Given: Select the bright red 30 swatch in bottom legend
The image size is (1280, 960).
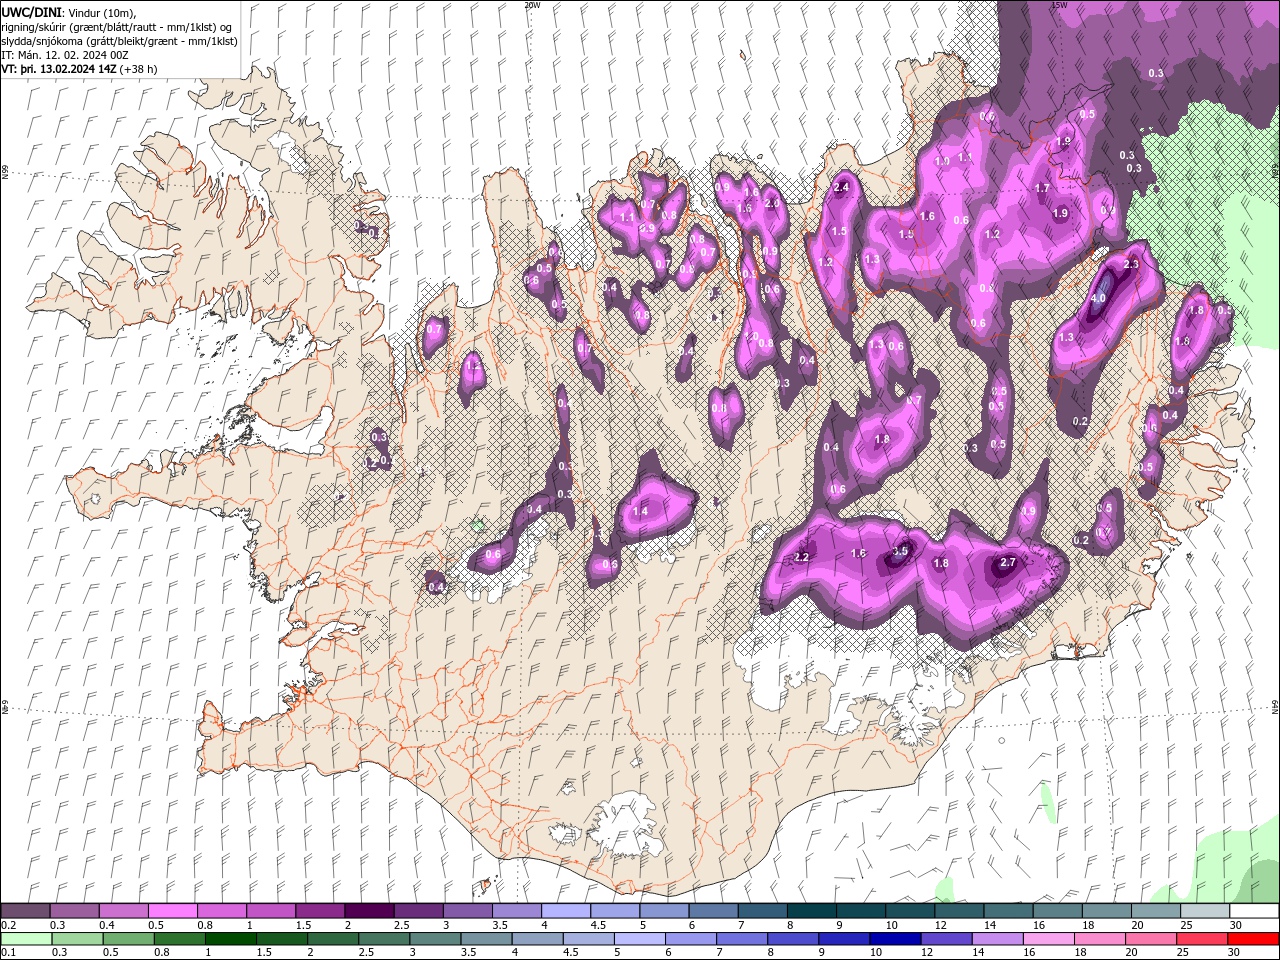Looking at the screenshot, I should 1252,939.
